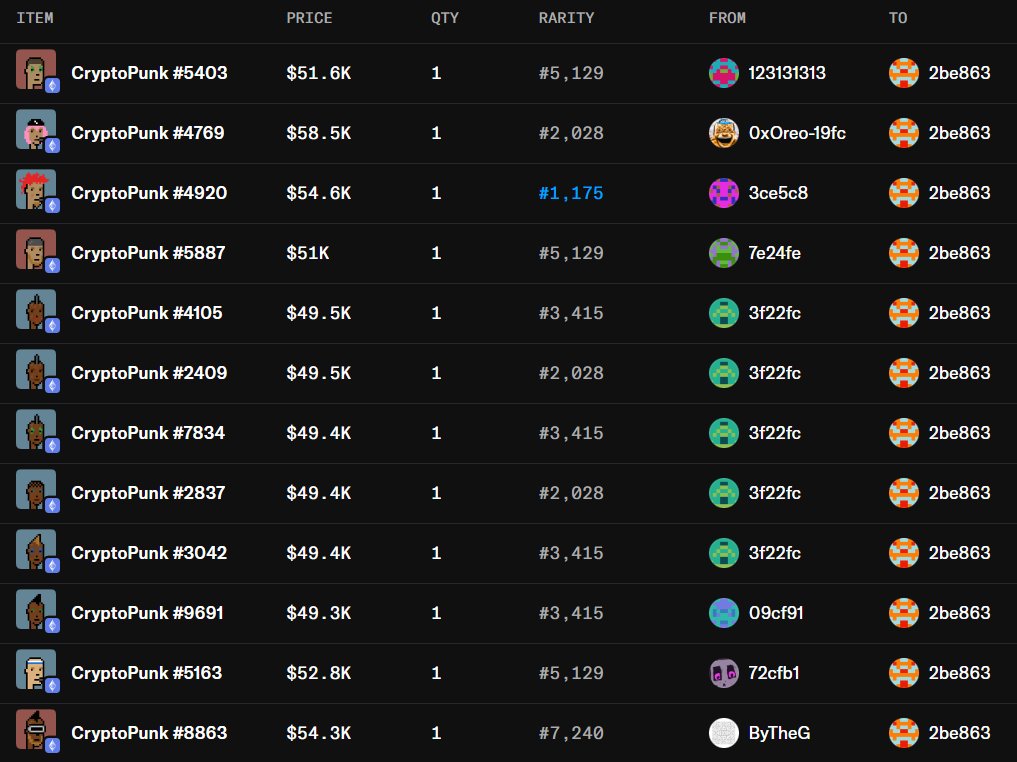Click Ethereum badge on CryptoPunk #7834 thumbnail
Viewport: 1017px width, 762px height.
click(x=53, y=445)
